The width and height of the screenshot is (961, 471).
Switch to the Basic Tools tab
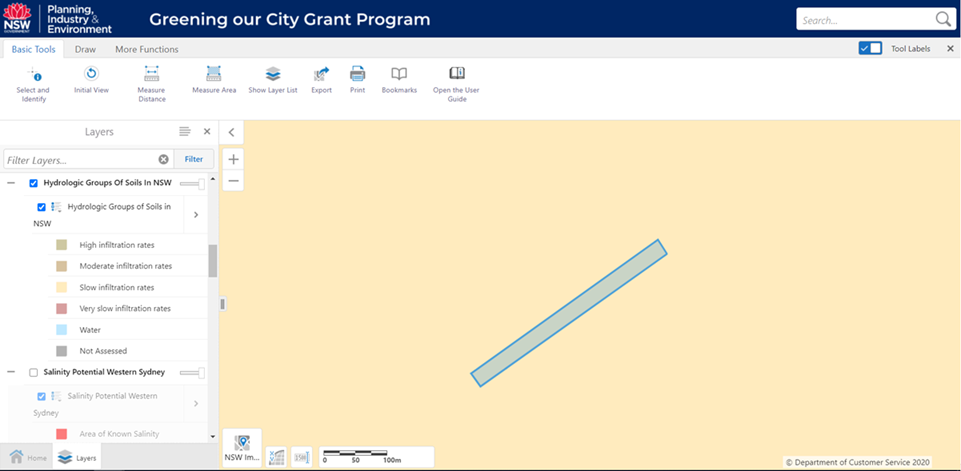click(x=34, y=49)
